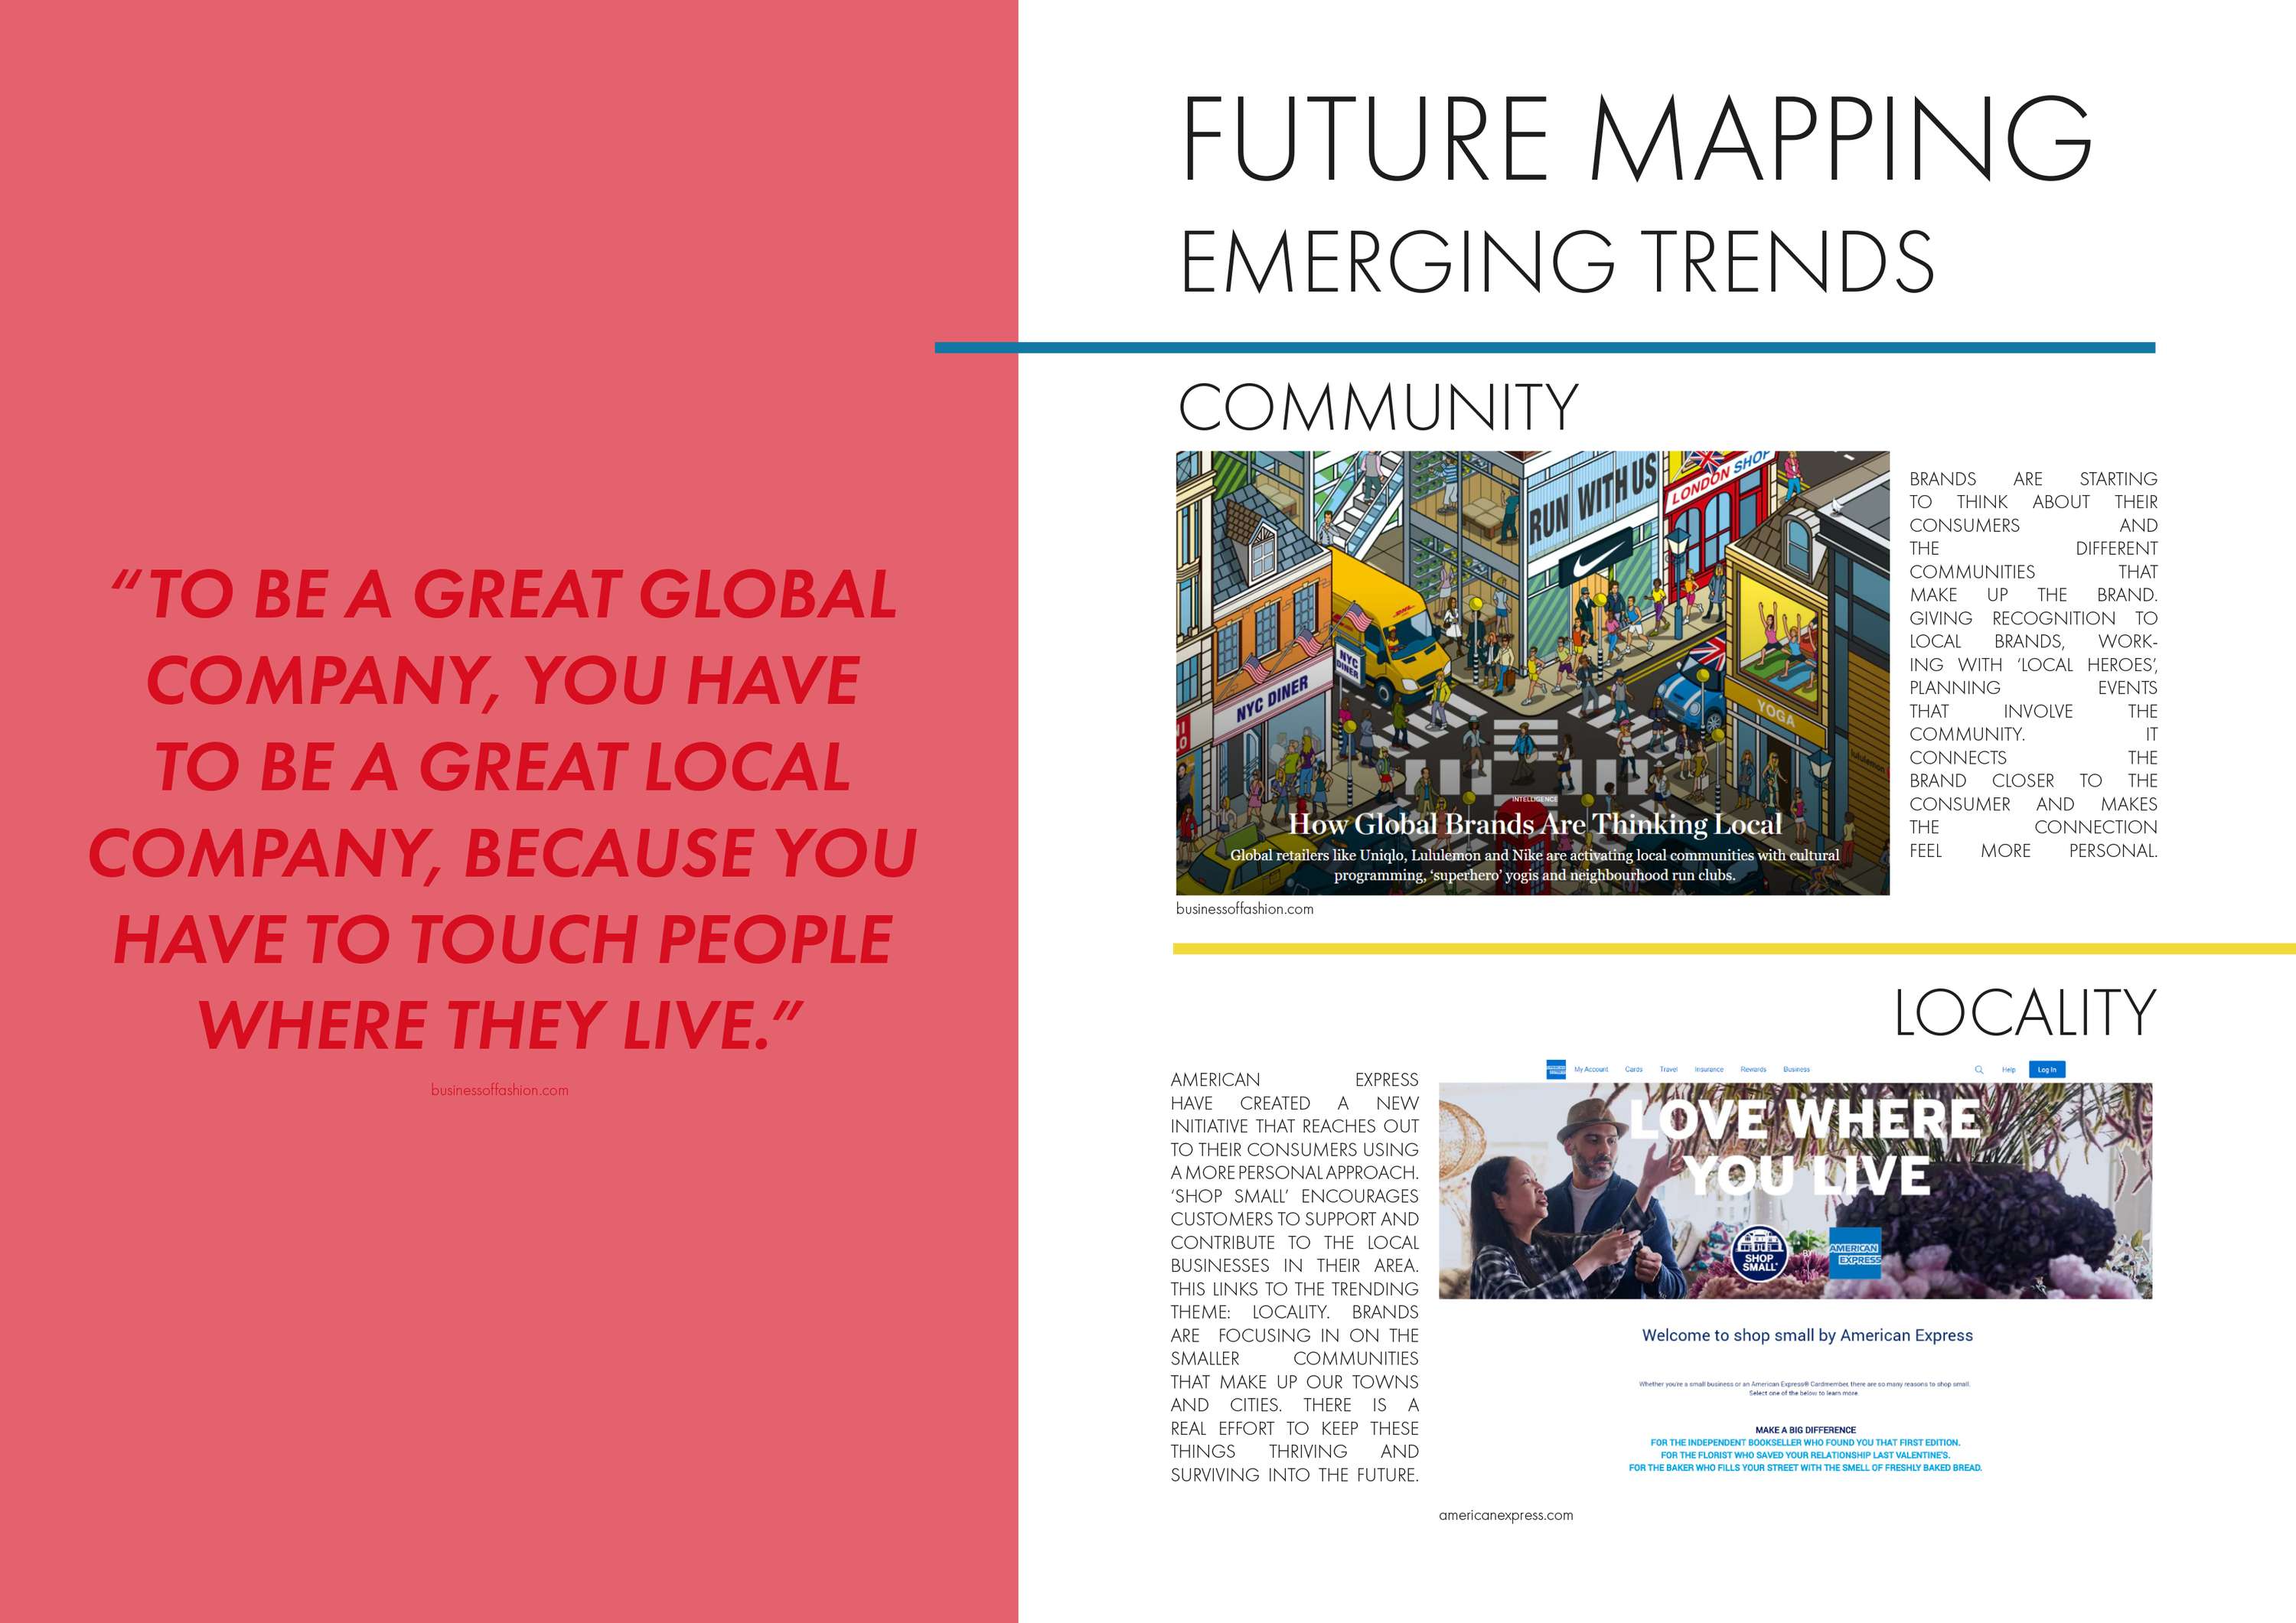Open the Travel menu item
The image size is (2296, 1623).
click(x=1669, y=1069)
